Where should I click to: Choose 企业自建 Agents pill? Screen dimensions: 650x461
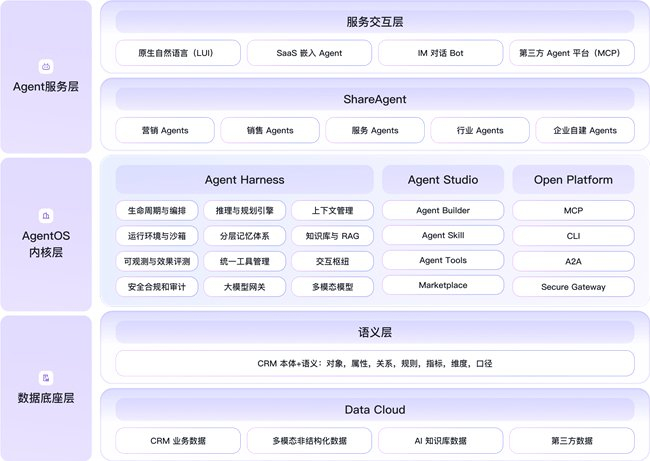[x=585, y=130]
